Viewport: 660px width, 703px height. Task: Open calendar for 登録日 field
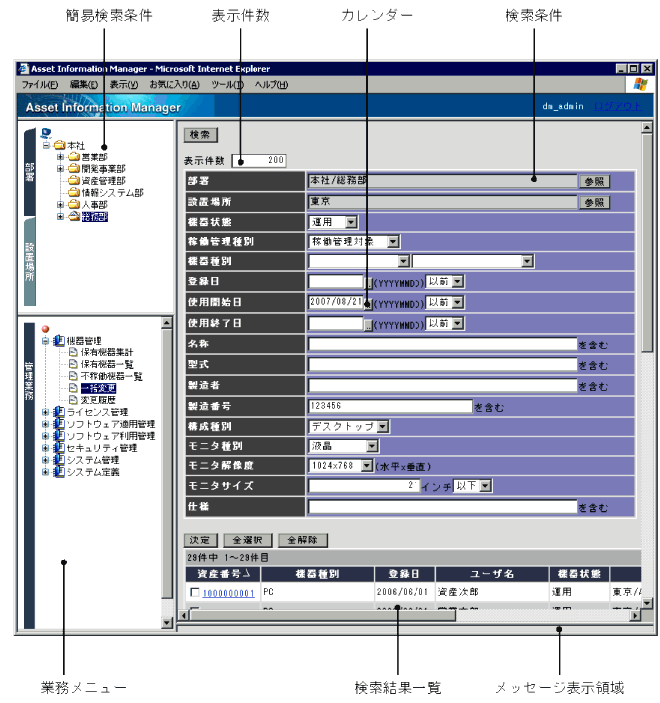click(x=368, y=283)
